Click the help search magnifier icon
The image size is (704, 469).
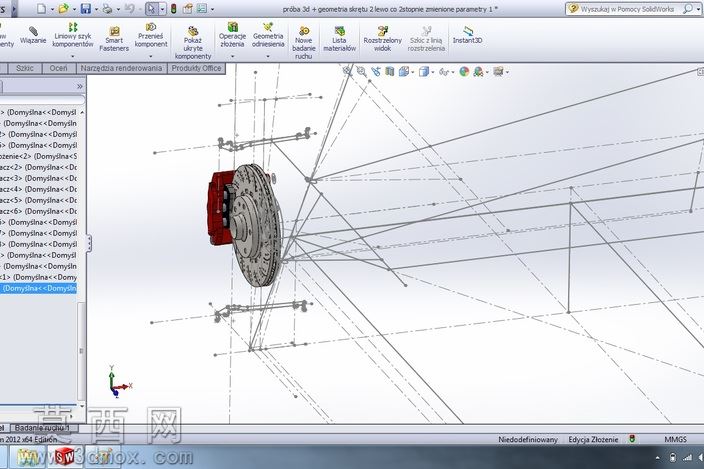point(687,9)
